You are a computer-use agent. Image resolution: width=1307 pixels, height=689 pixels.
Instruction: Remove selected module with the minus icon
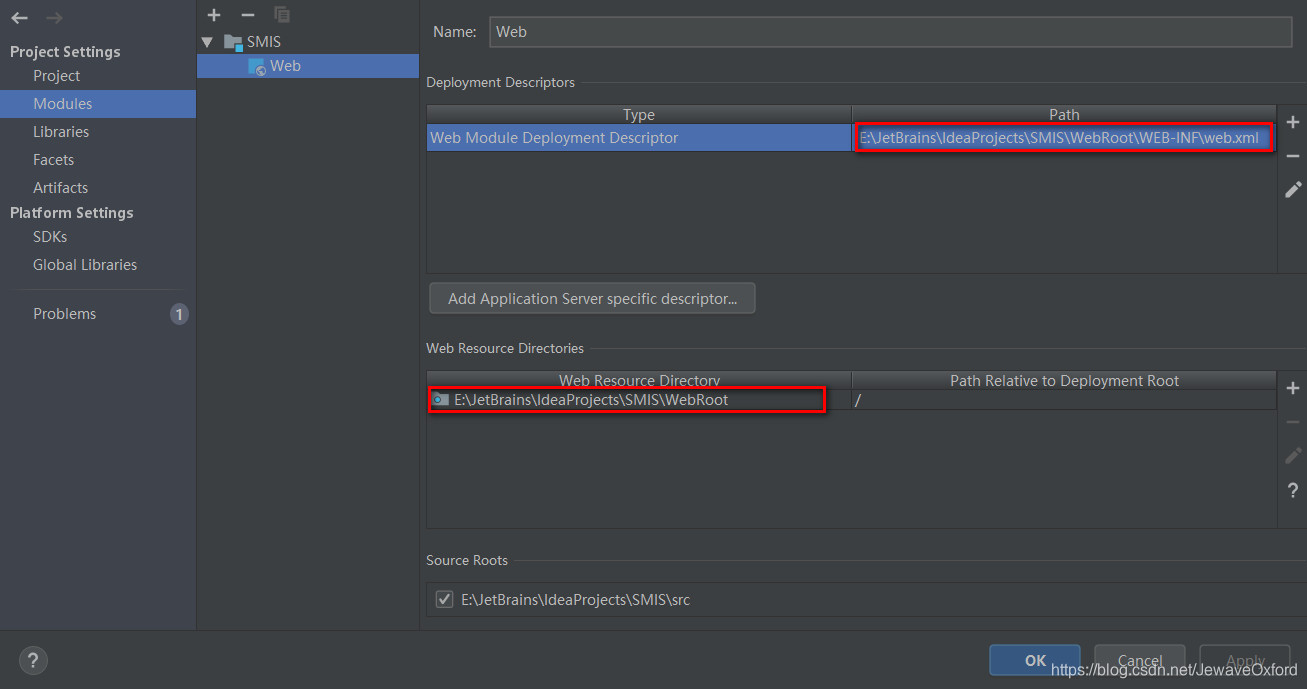(248, 15)
